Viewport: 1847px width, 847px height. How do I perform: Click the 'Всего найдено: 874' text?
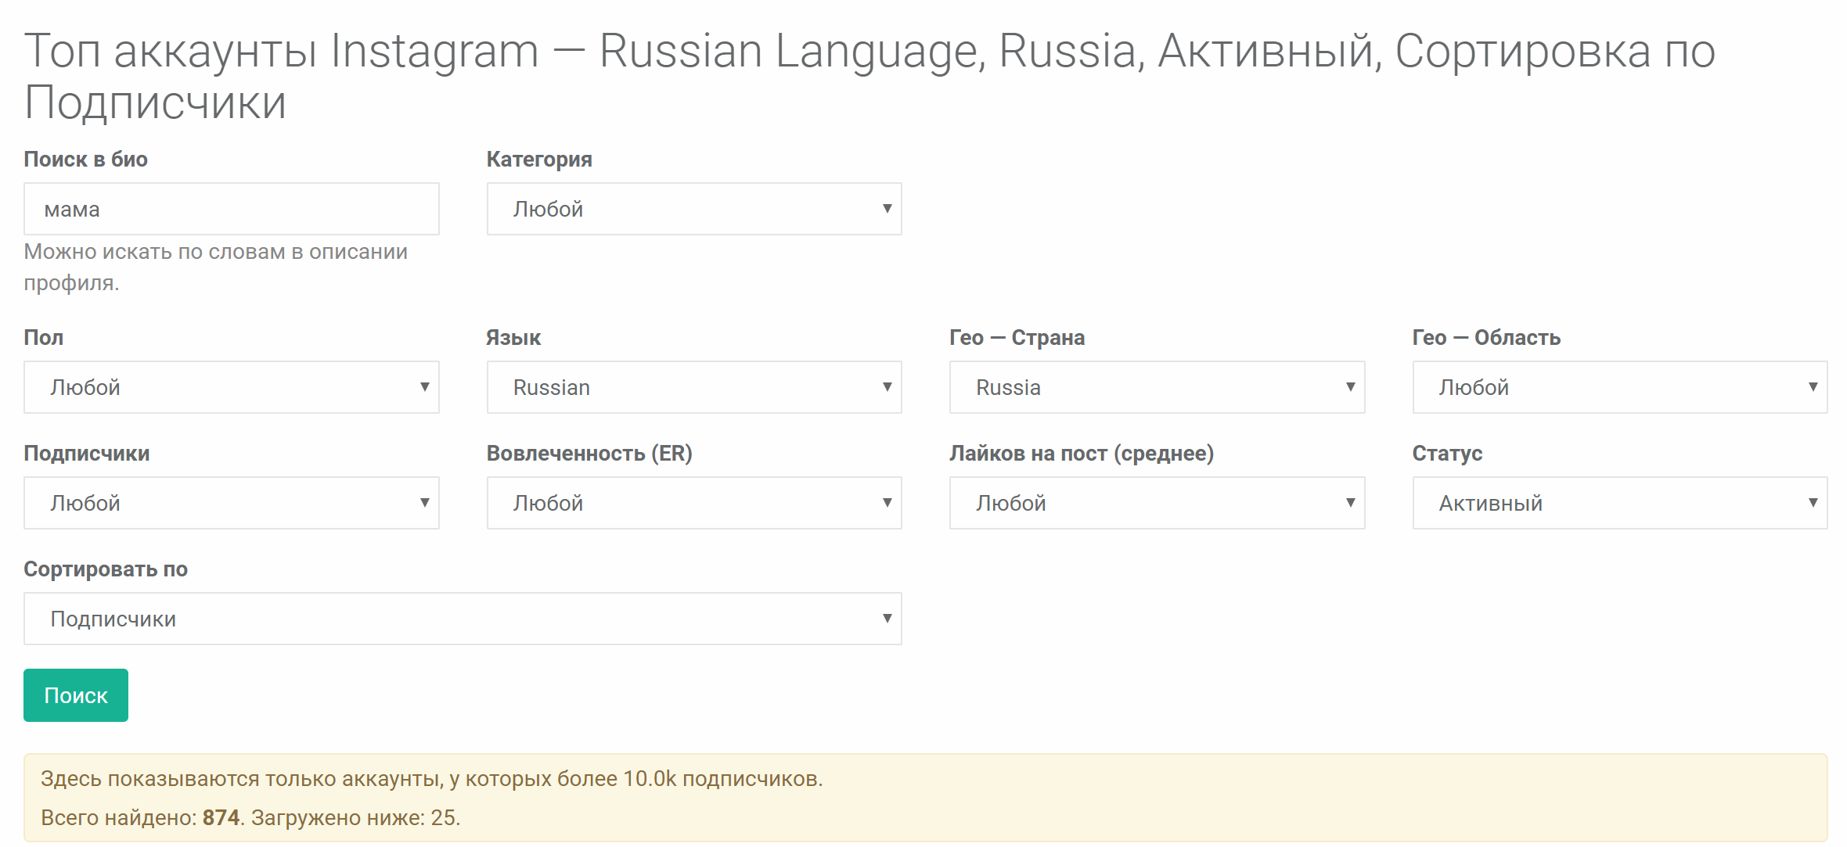(x=141, y=818)
